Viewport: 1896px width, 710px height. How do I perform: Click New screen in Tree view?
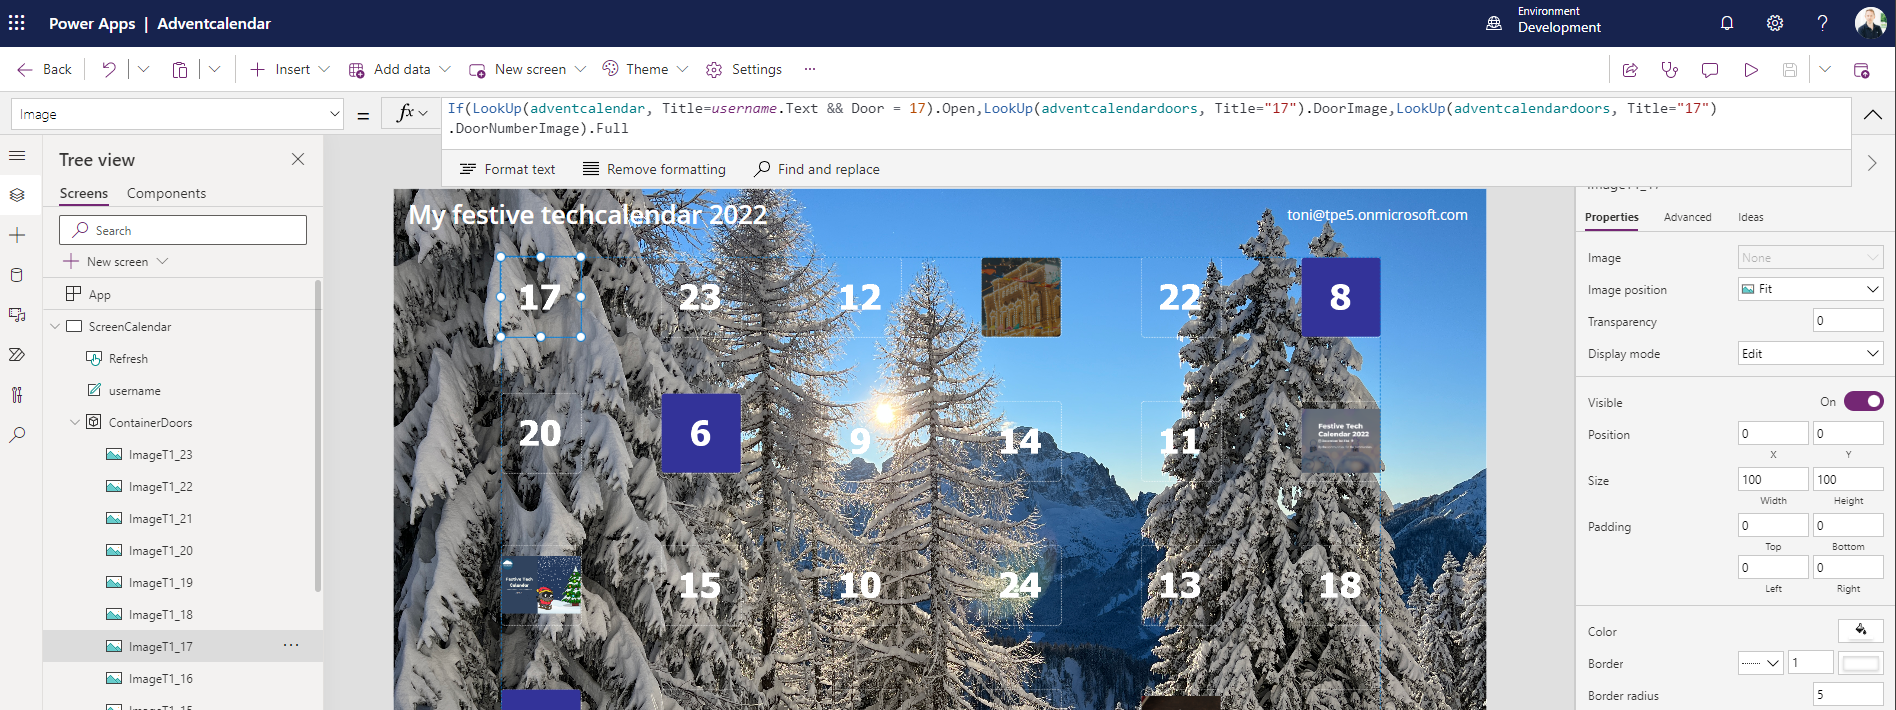[115, 261]
